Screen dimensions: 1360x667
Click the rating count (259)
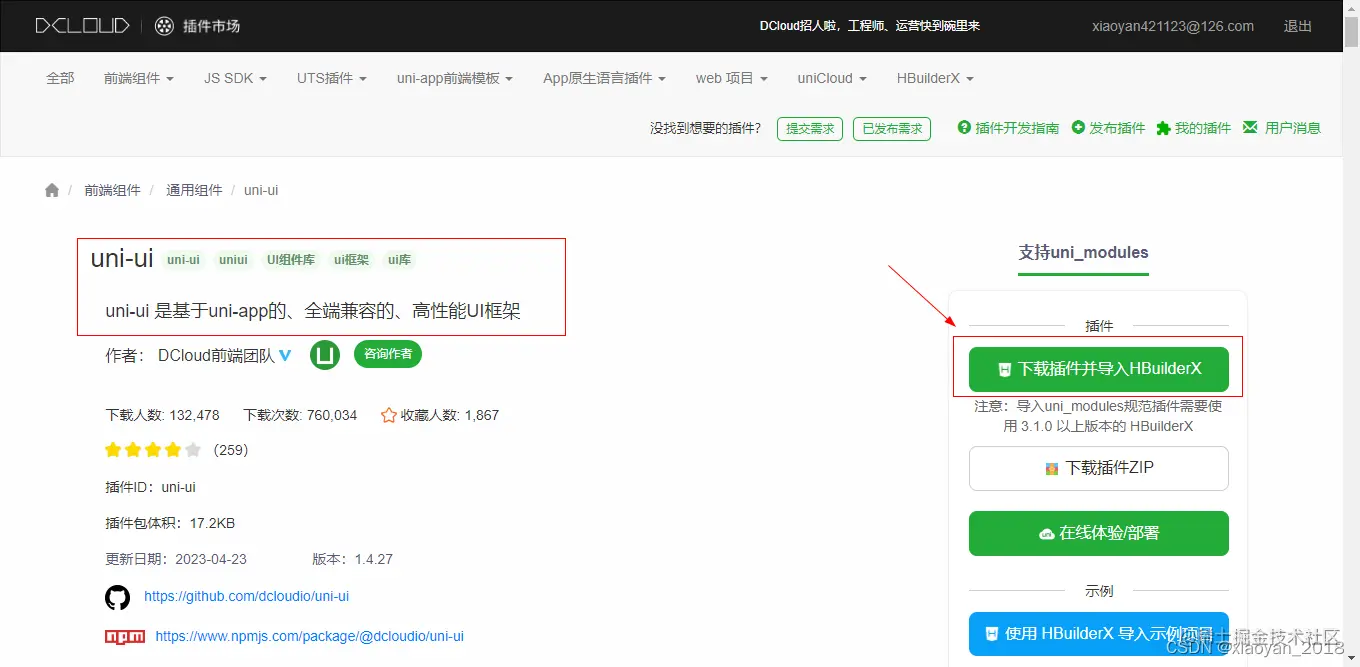point(231,450)
